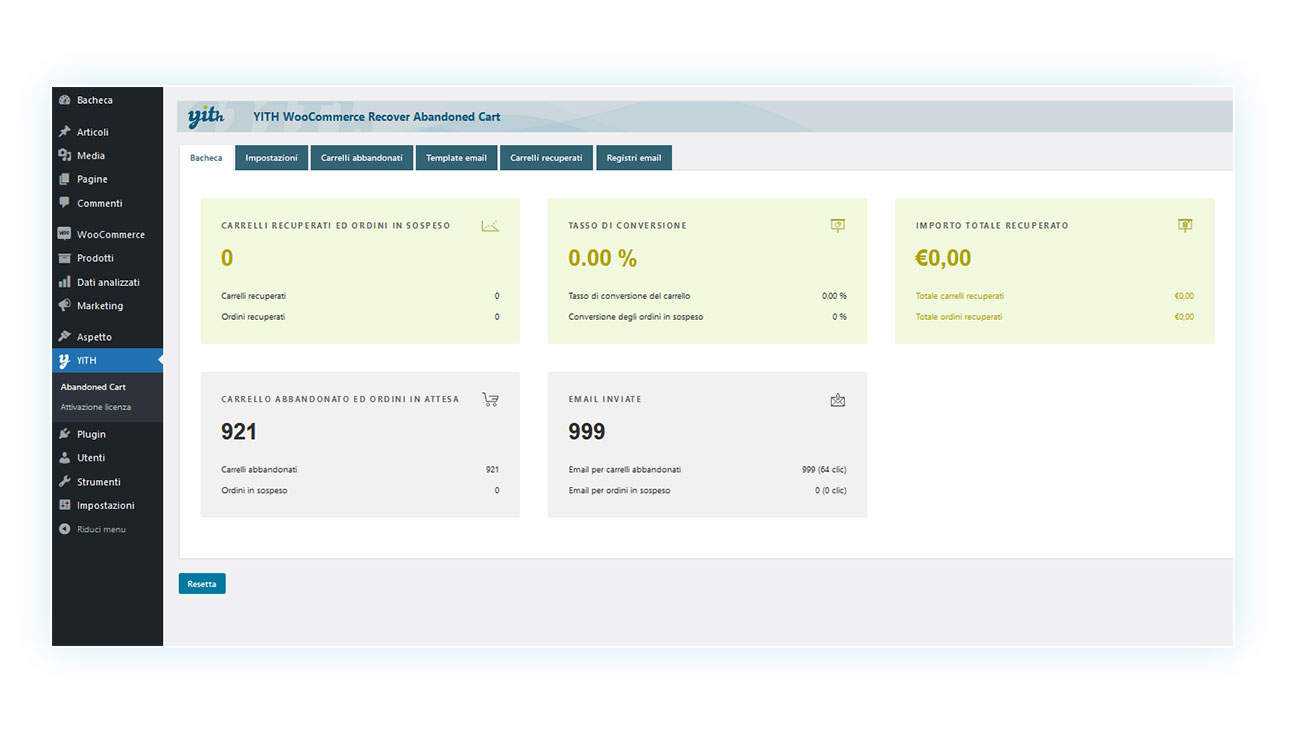
Task: Open the Marketing menu label
Action: point(100,306)
